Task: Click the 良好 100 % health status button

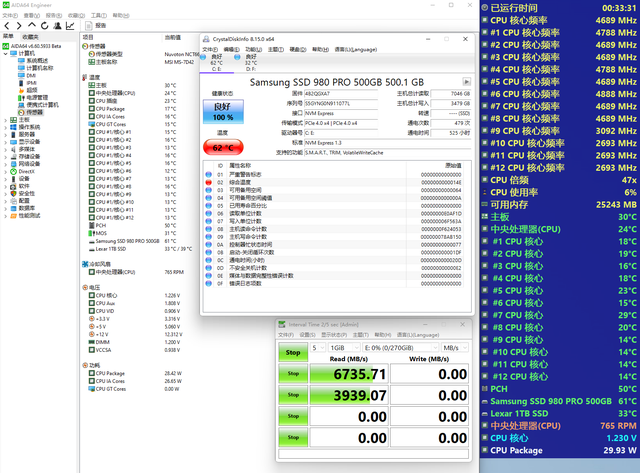Action: [223, 111]
